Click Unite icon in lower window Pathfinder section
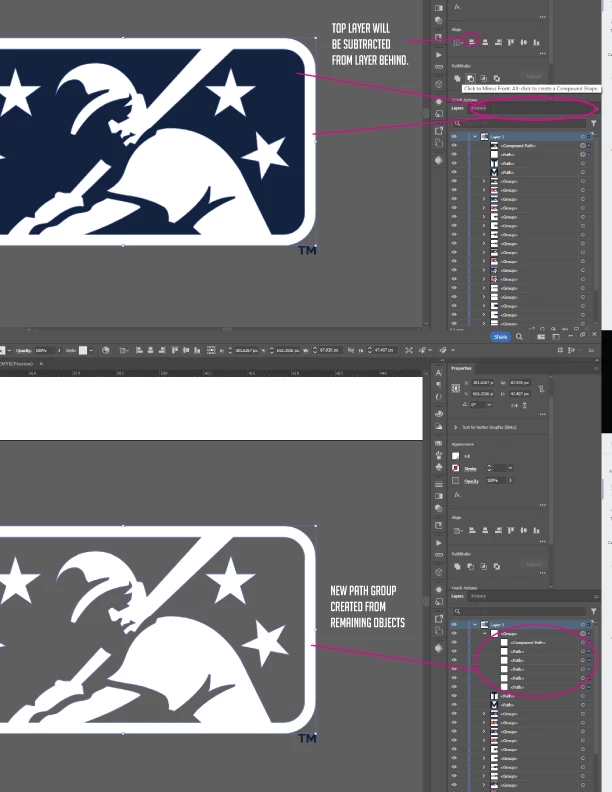The height and width of the screenshot is (792, 612). click(x=457, y=566)
